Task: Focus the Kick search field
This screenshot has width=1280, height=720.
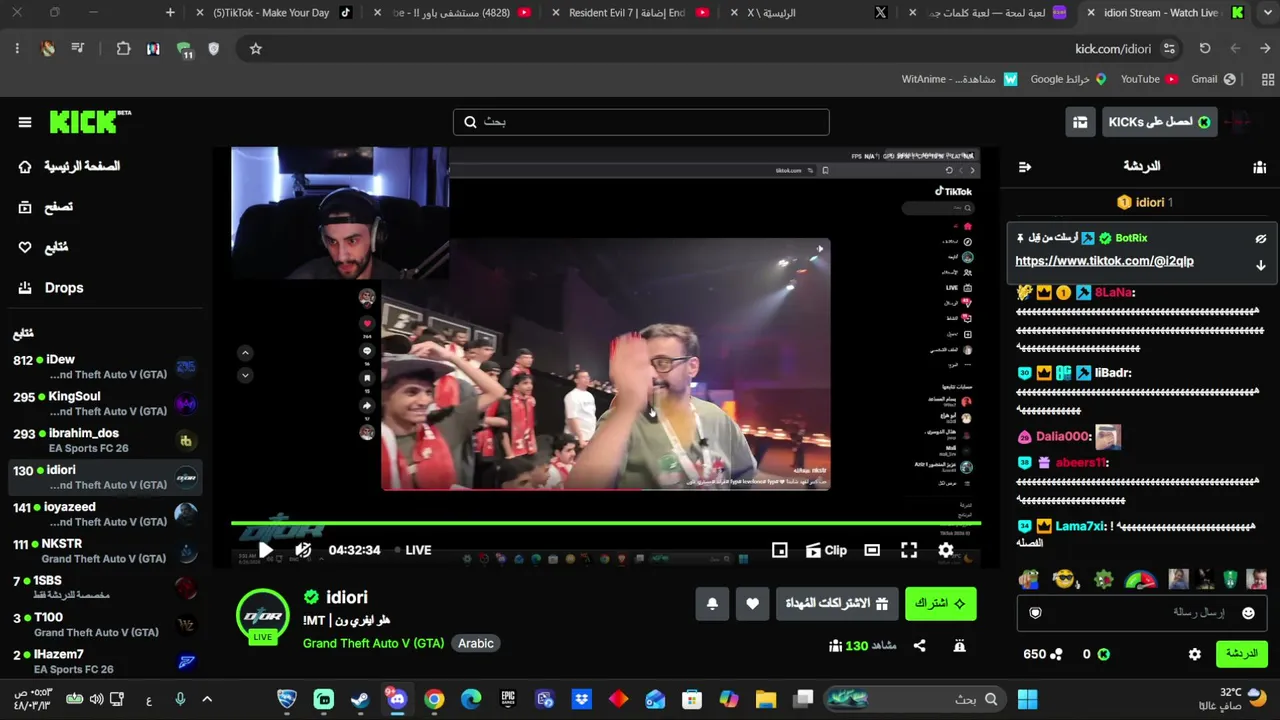Action: point(641,122)
